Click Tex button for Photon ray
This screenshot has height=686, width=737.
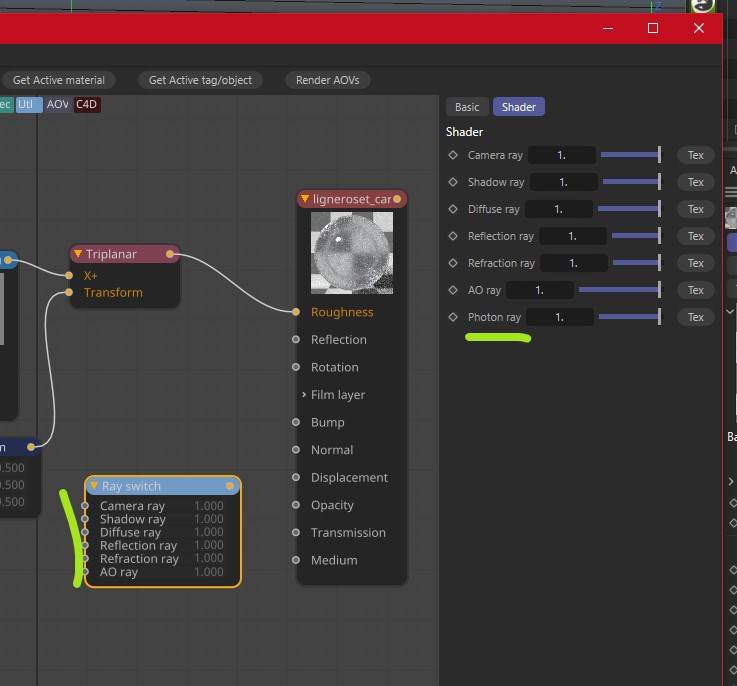pos(696,317)
